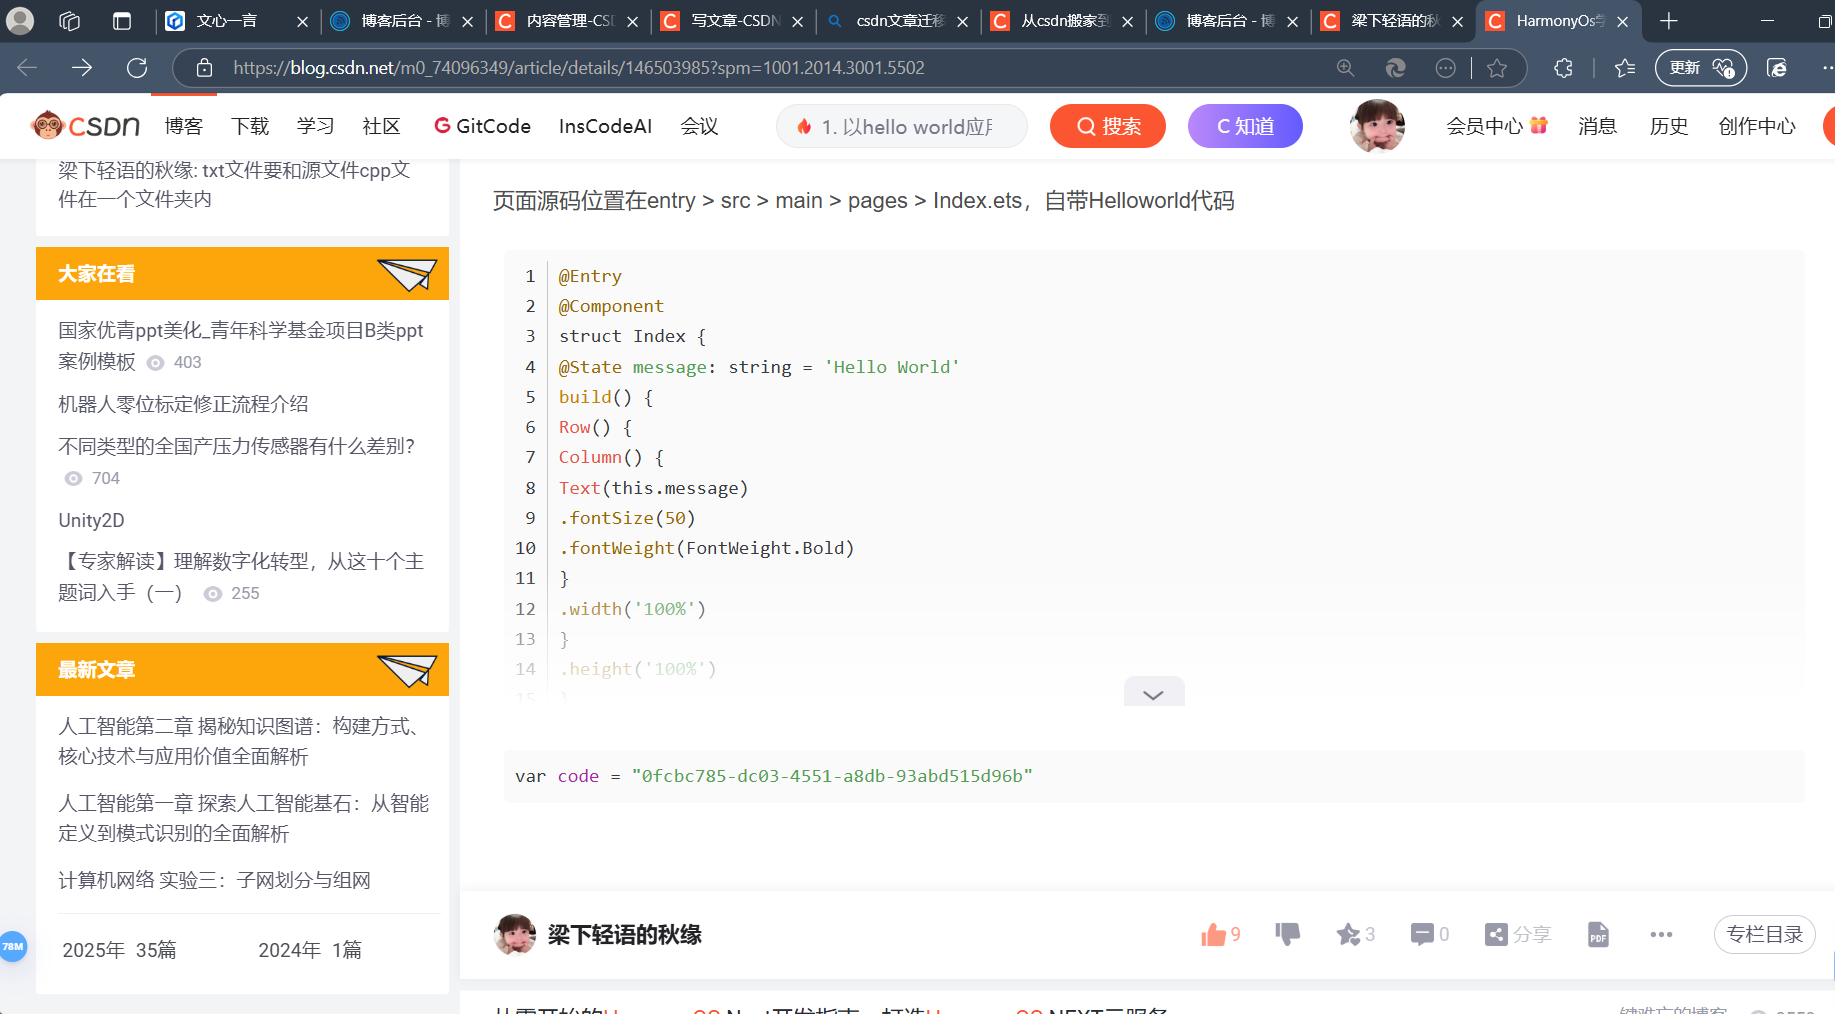Favorite the article with star icon

point(1348,934)
